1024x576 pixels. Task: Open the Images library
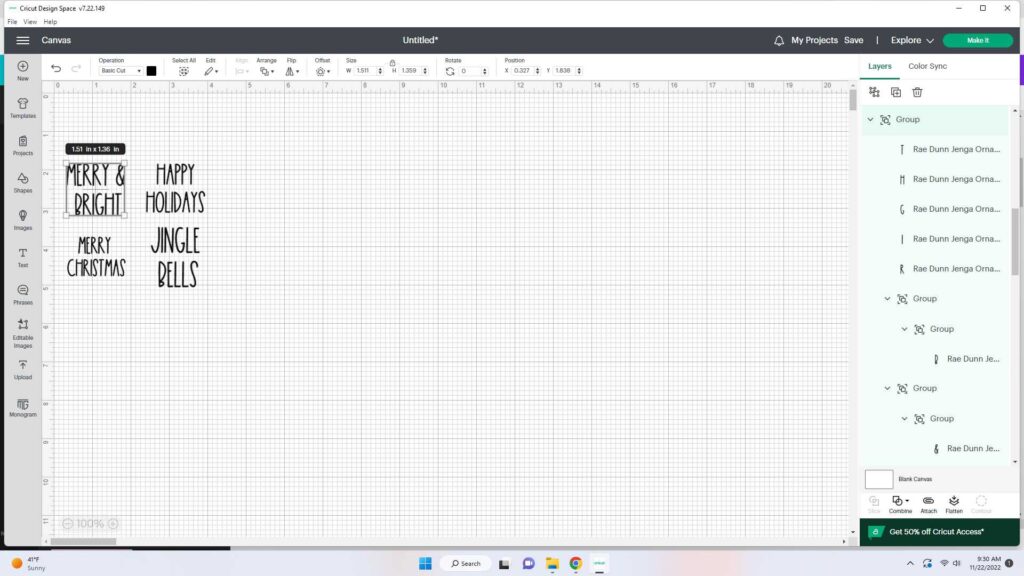click(23, 219)
